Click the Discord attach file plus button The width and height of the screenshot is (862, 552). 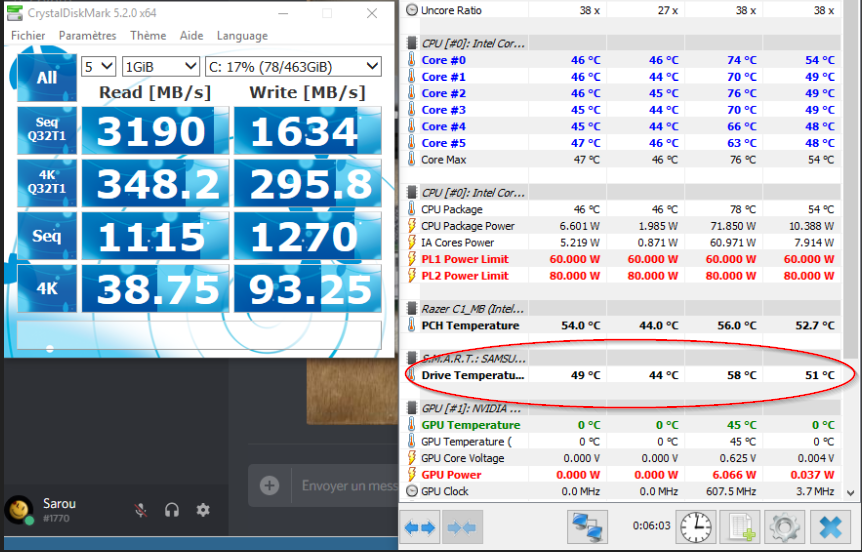click(269, 485)
